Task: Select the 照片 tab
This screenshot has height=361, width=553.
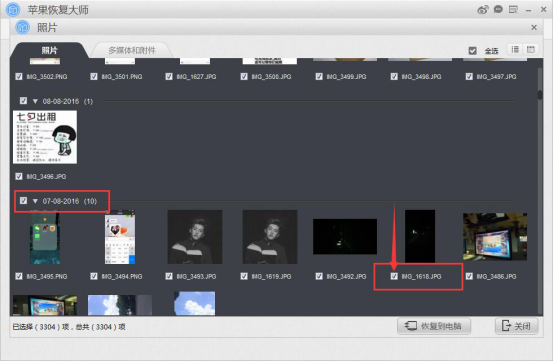Action: tap(49, 50)
